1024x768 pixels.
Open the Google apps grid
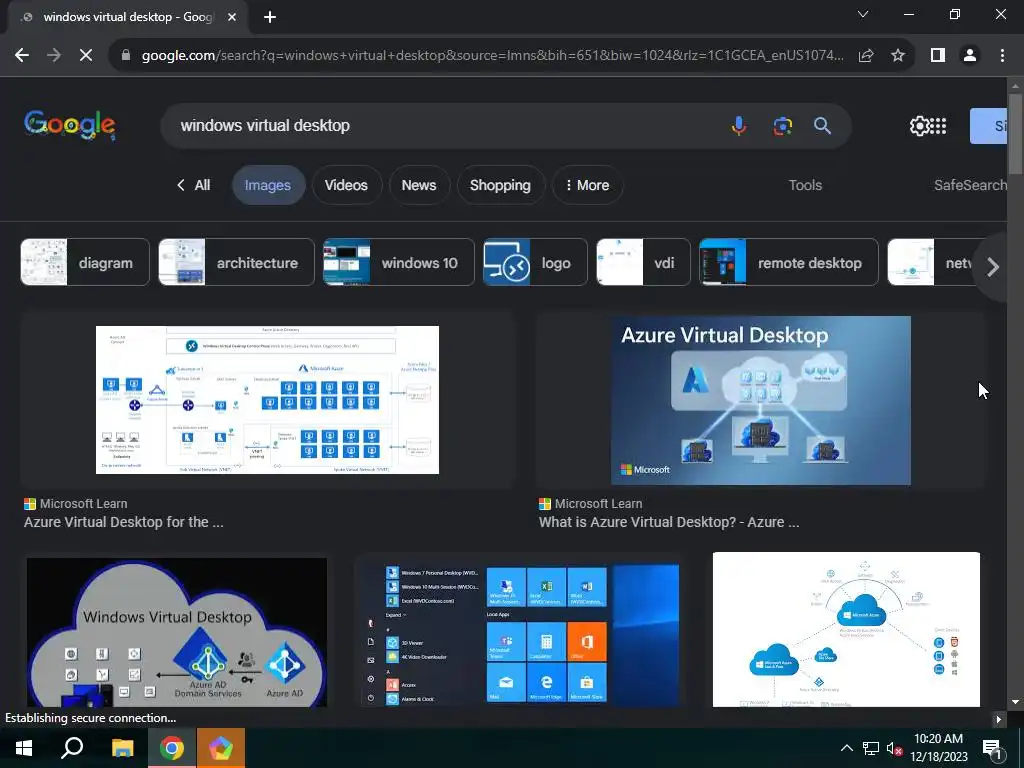[938, 125]
